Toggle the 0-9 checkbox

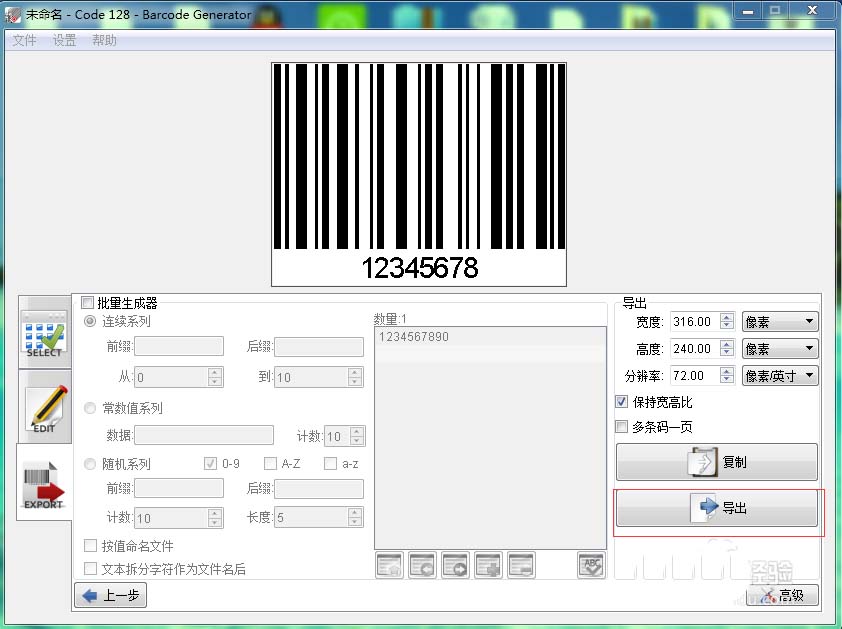coord(210,463)
